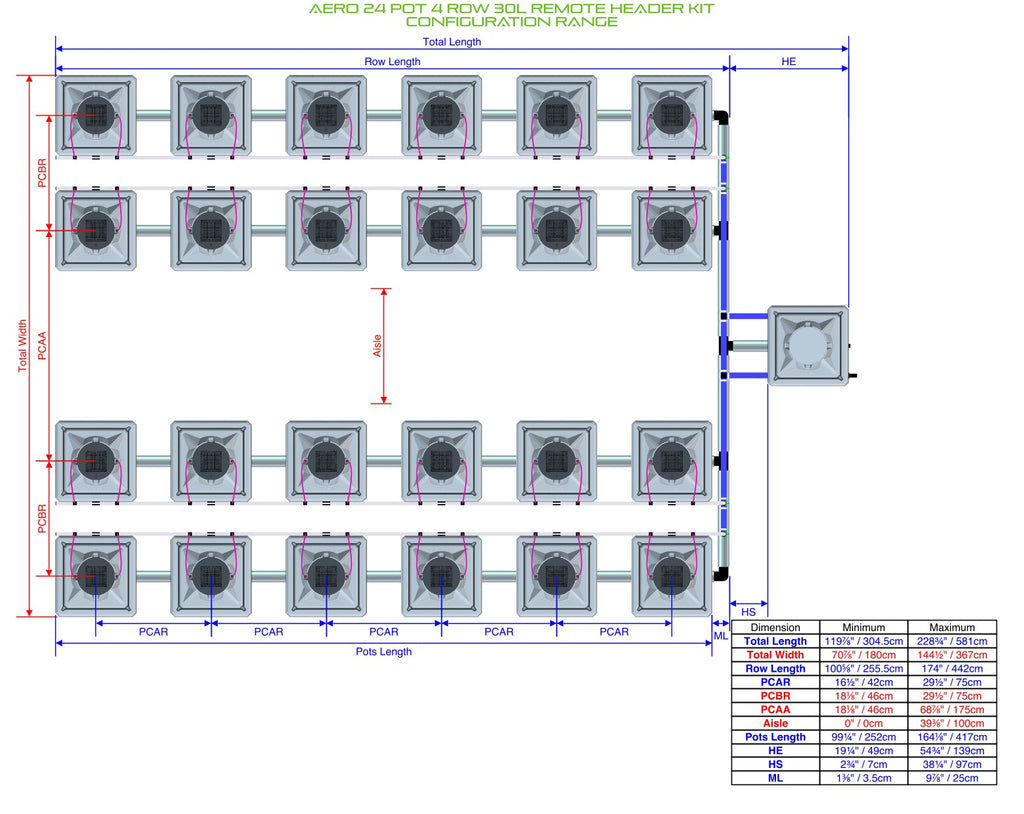Click the 'HS' label on the diagram near the header tank

tap(748, 612)
